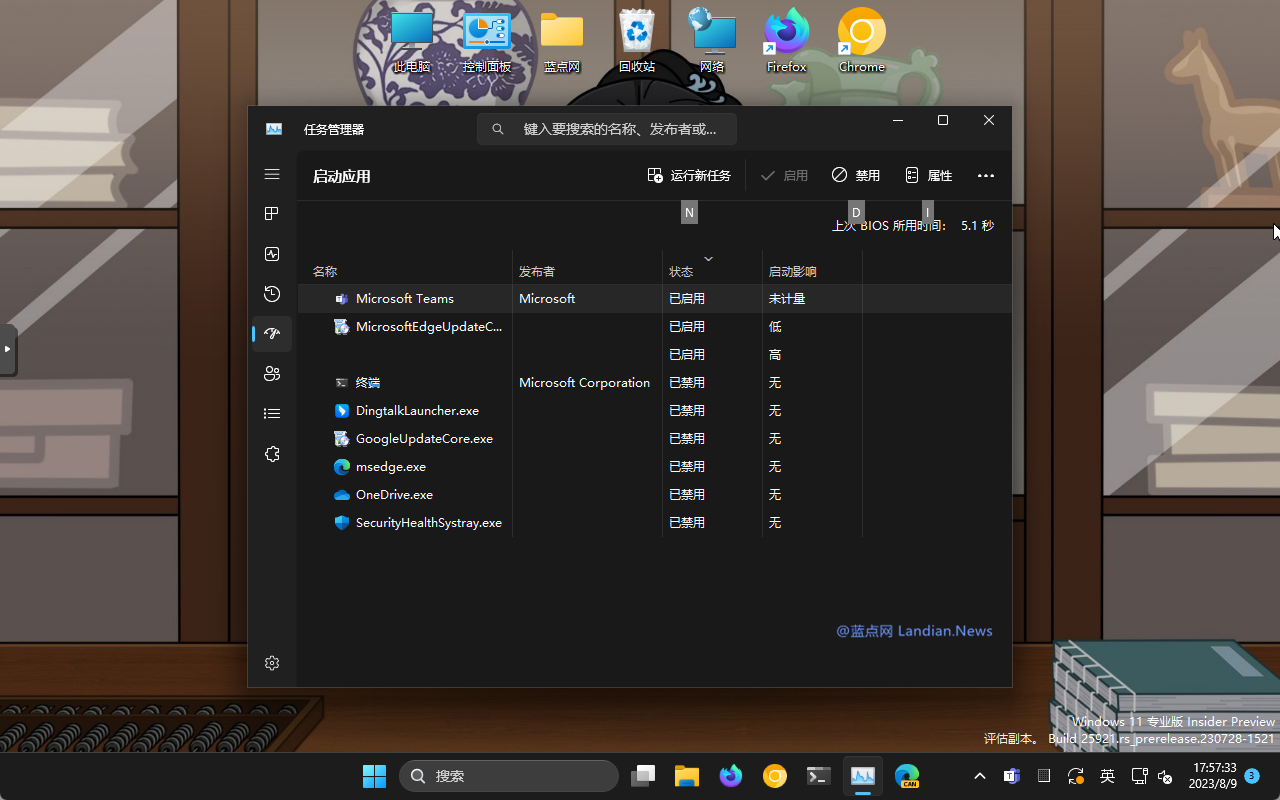Click the 禁用 button
Viewport: 1280px width, 800px height.
pos(856,176)
